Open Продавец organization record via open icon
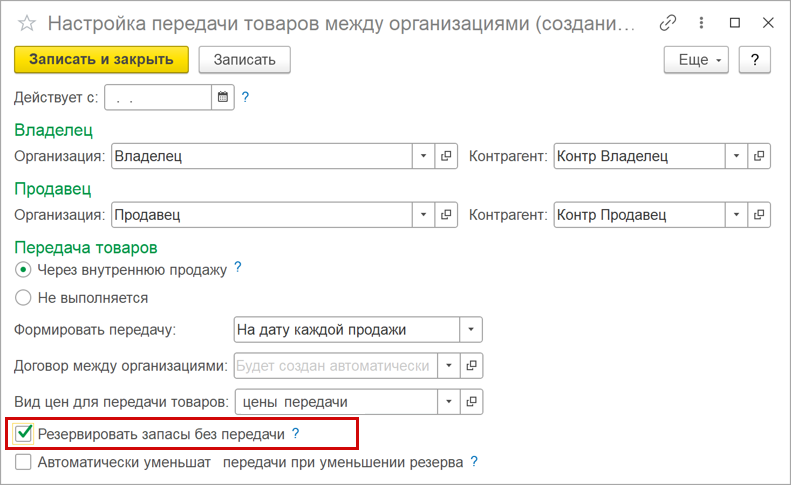Viewport: 791px width, 485px height. point(446,214)
